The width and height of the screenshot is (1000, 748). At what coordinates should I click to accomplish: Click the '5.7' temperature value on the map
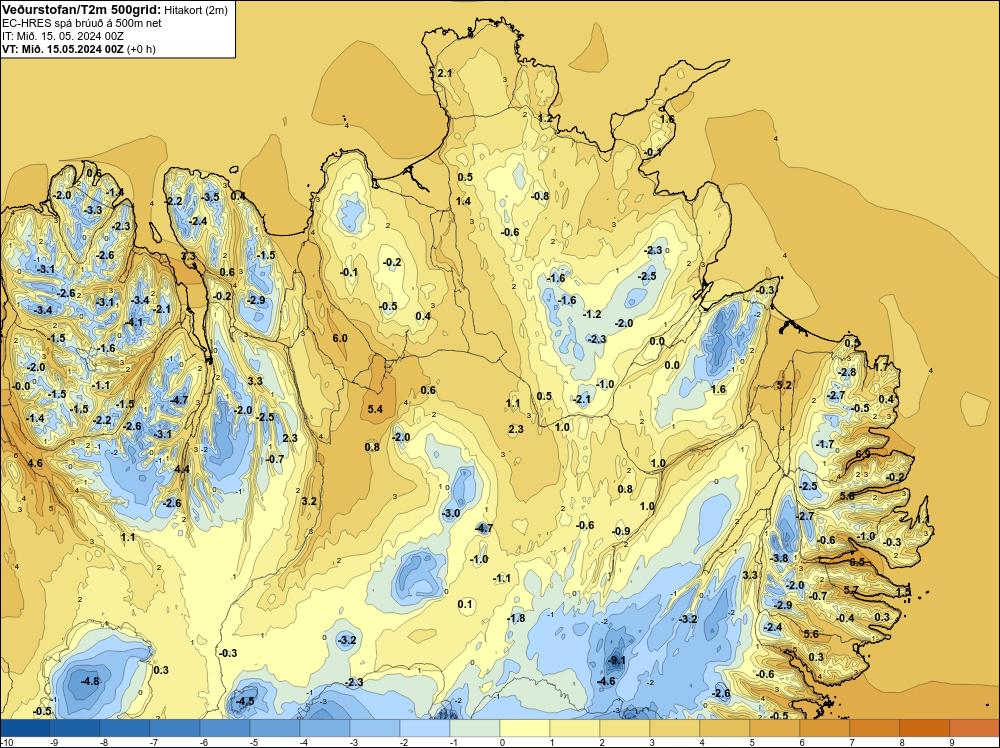coord(851,590)
